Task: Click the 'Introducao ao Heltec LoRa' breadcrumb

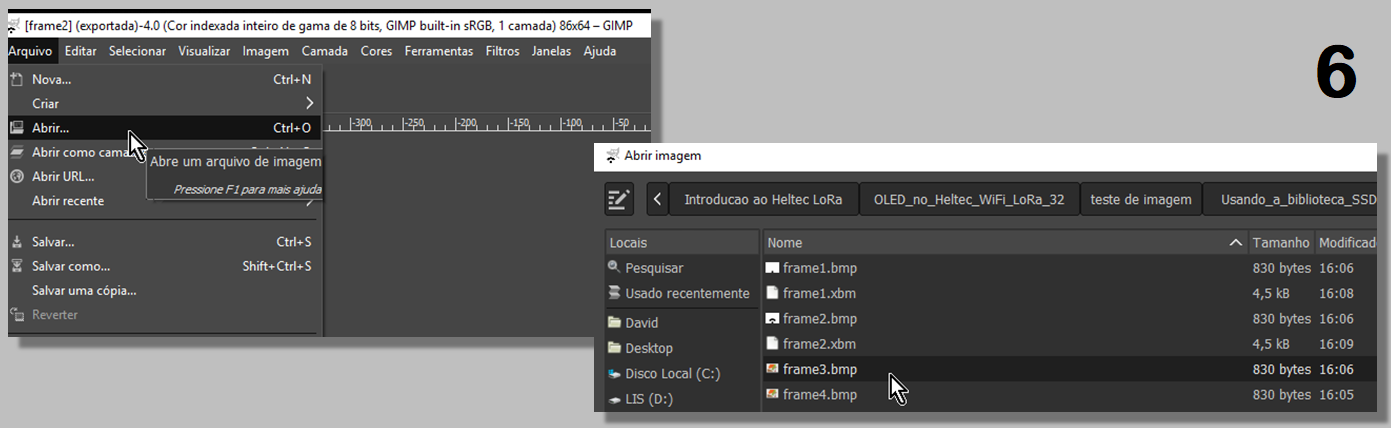Action: [x=763, y=199]
